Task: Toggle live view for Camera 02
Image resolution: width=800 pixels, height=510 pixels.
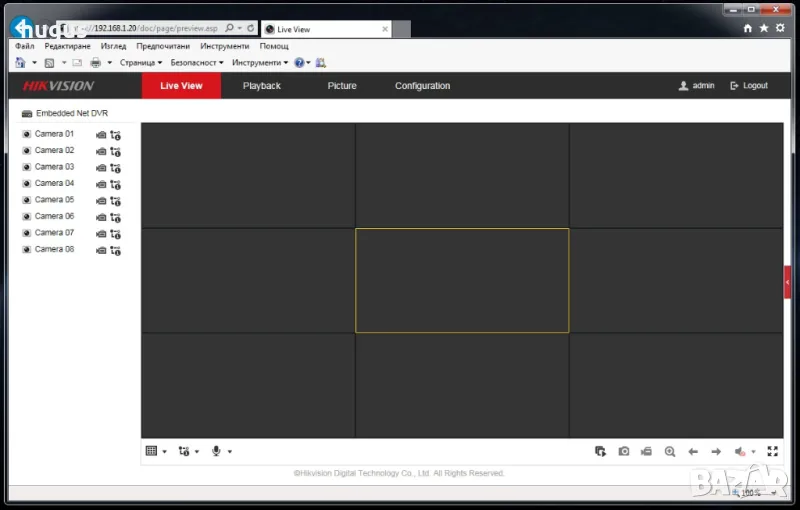Action: [27, 151]
